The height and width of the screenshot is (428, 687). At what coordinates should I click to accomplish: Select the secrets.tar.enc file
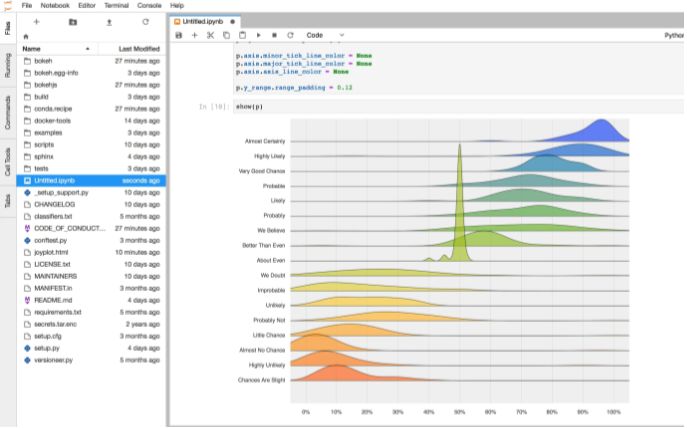click(x=91, y=324)
